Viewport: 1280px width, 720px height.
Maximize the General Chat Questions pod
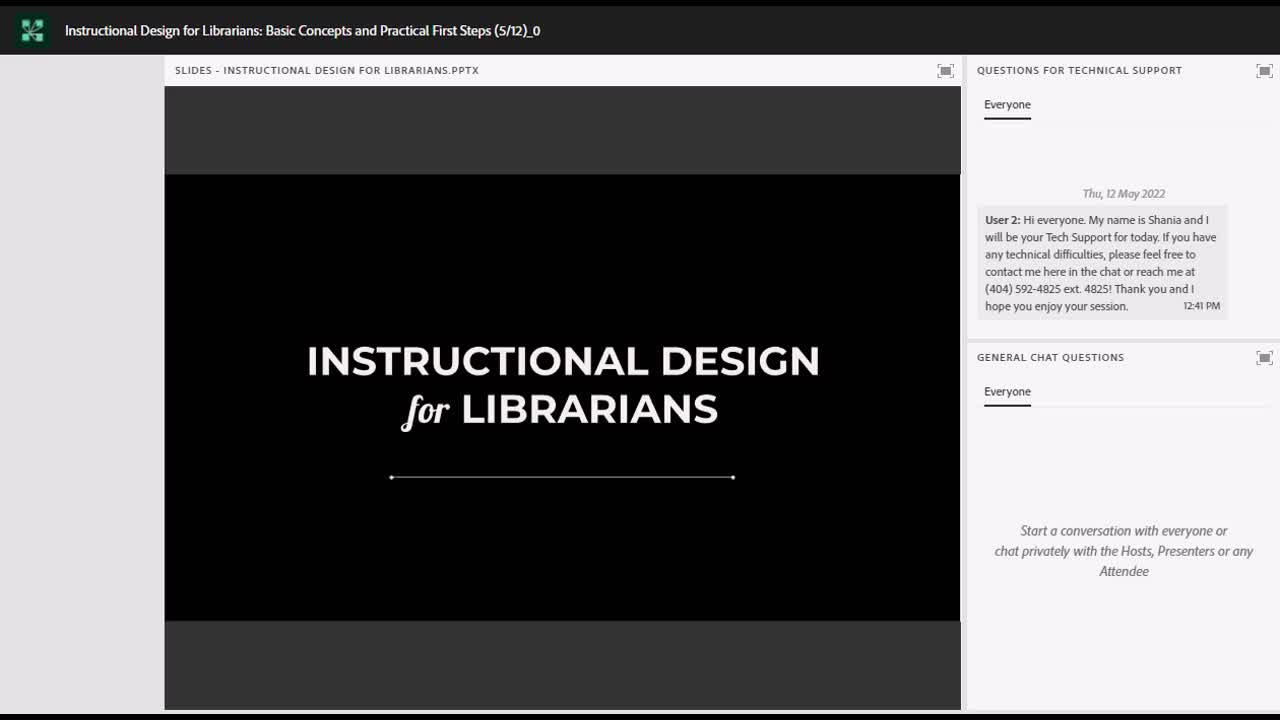point(1264,357)
